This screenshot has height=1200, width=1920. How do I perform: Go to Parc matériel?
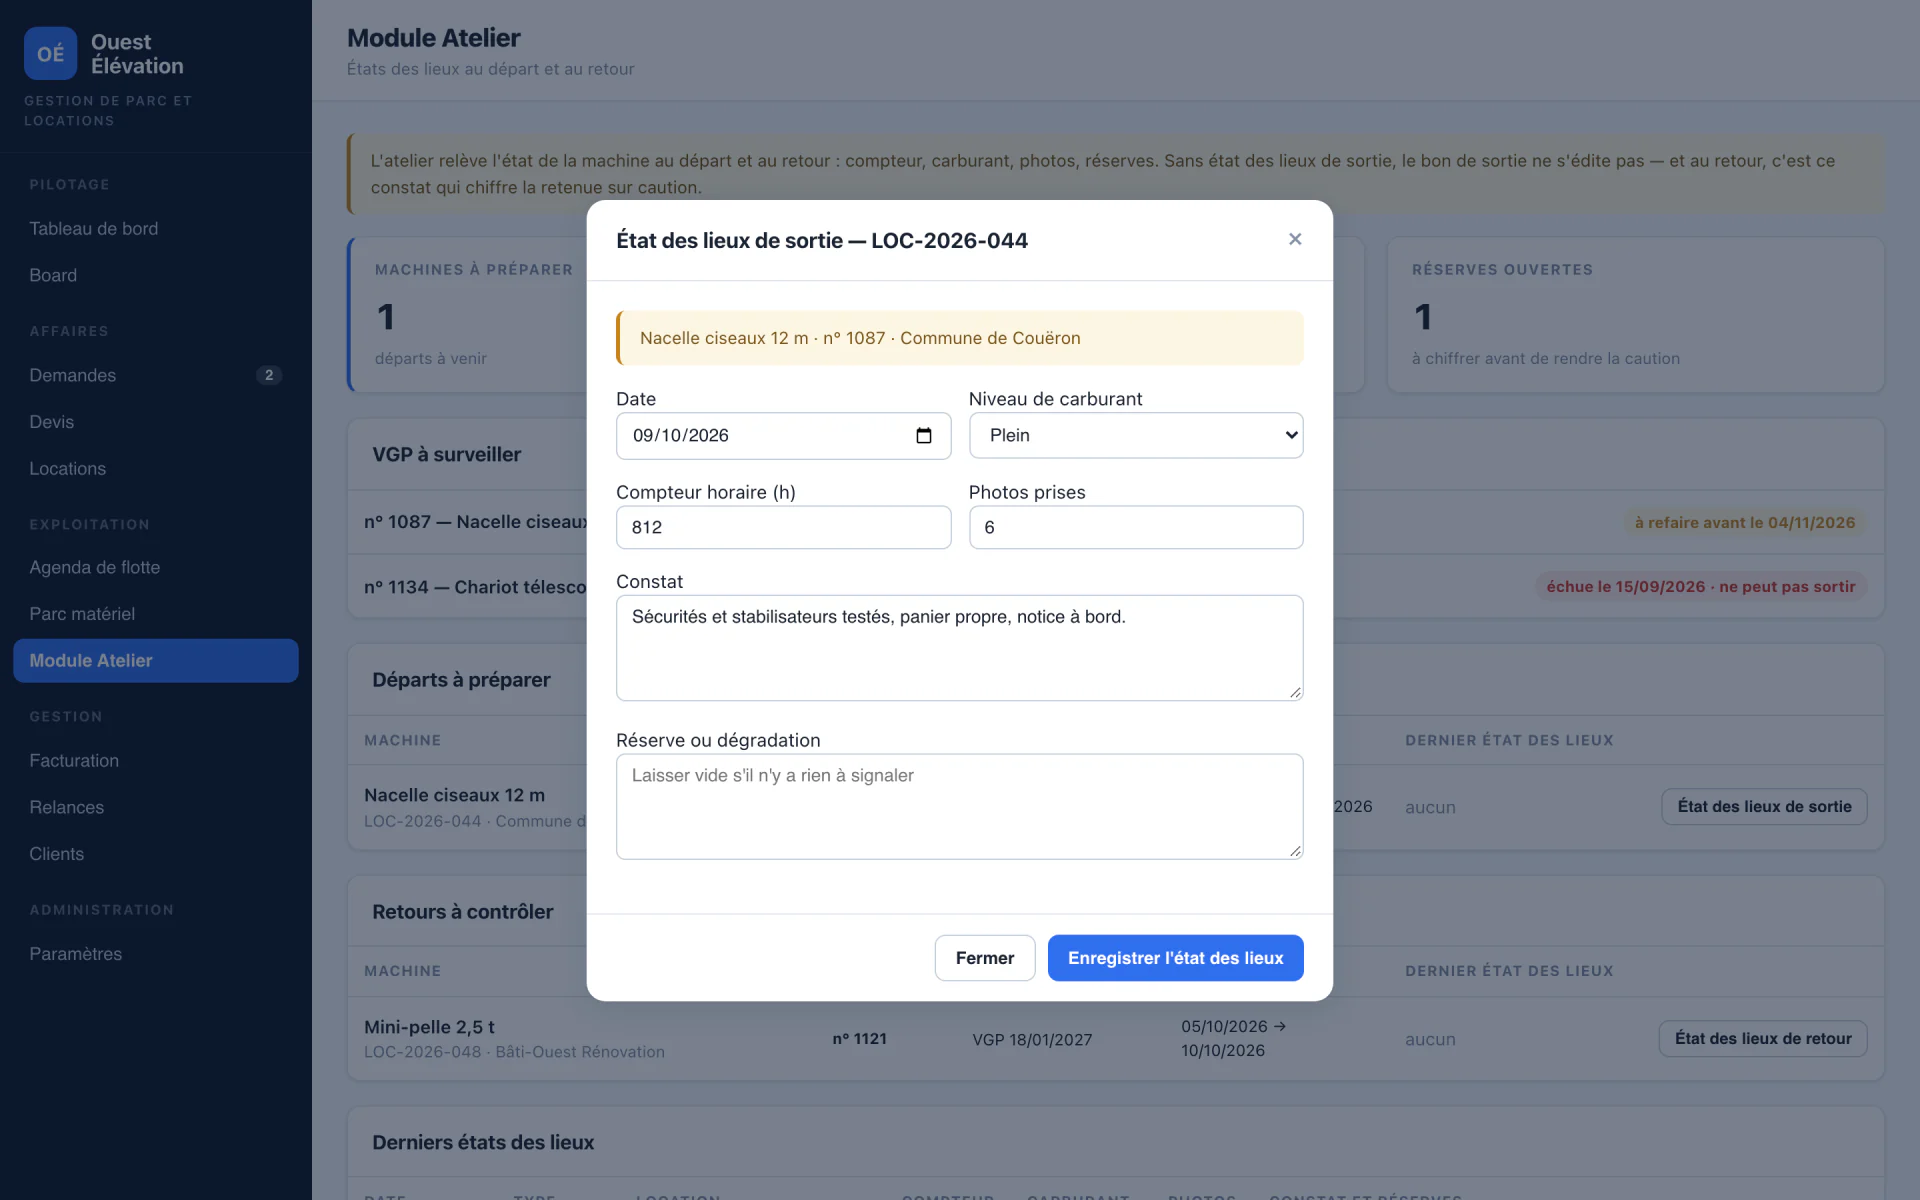point(156,614)
